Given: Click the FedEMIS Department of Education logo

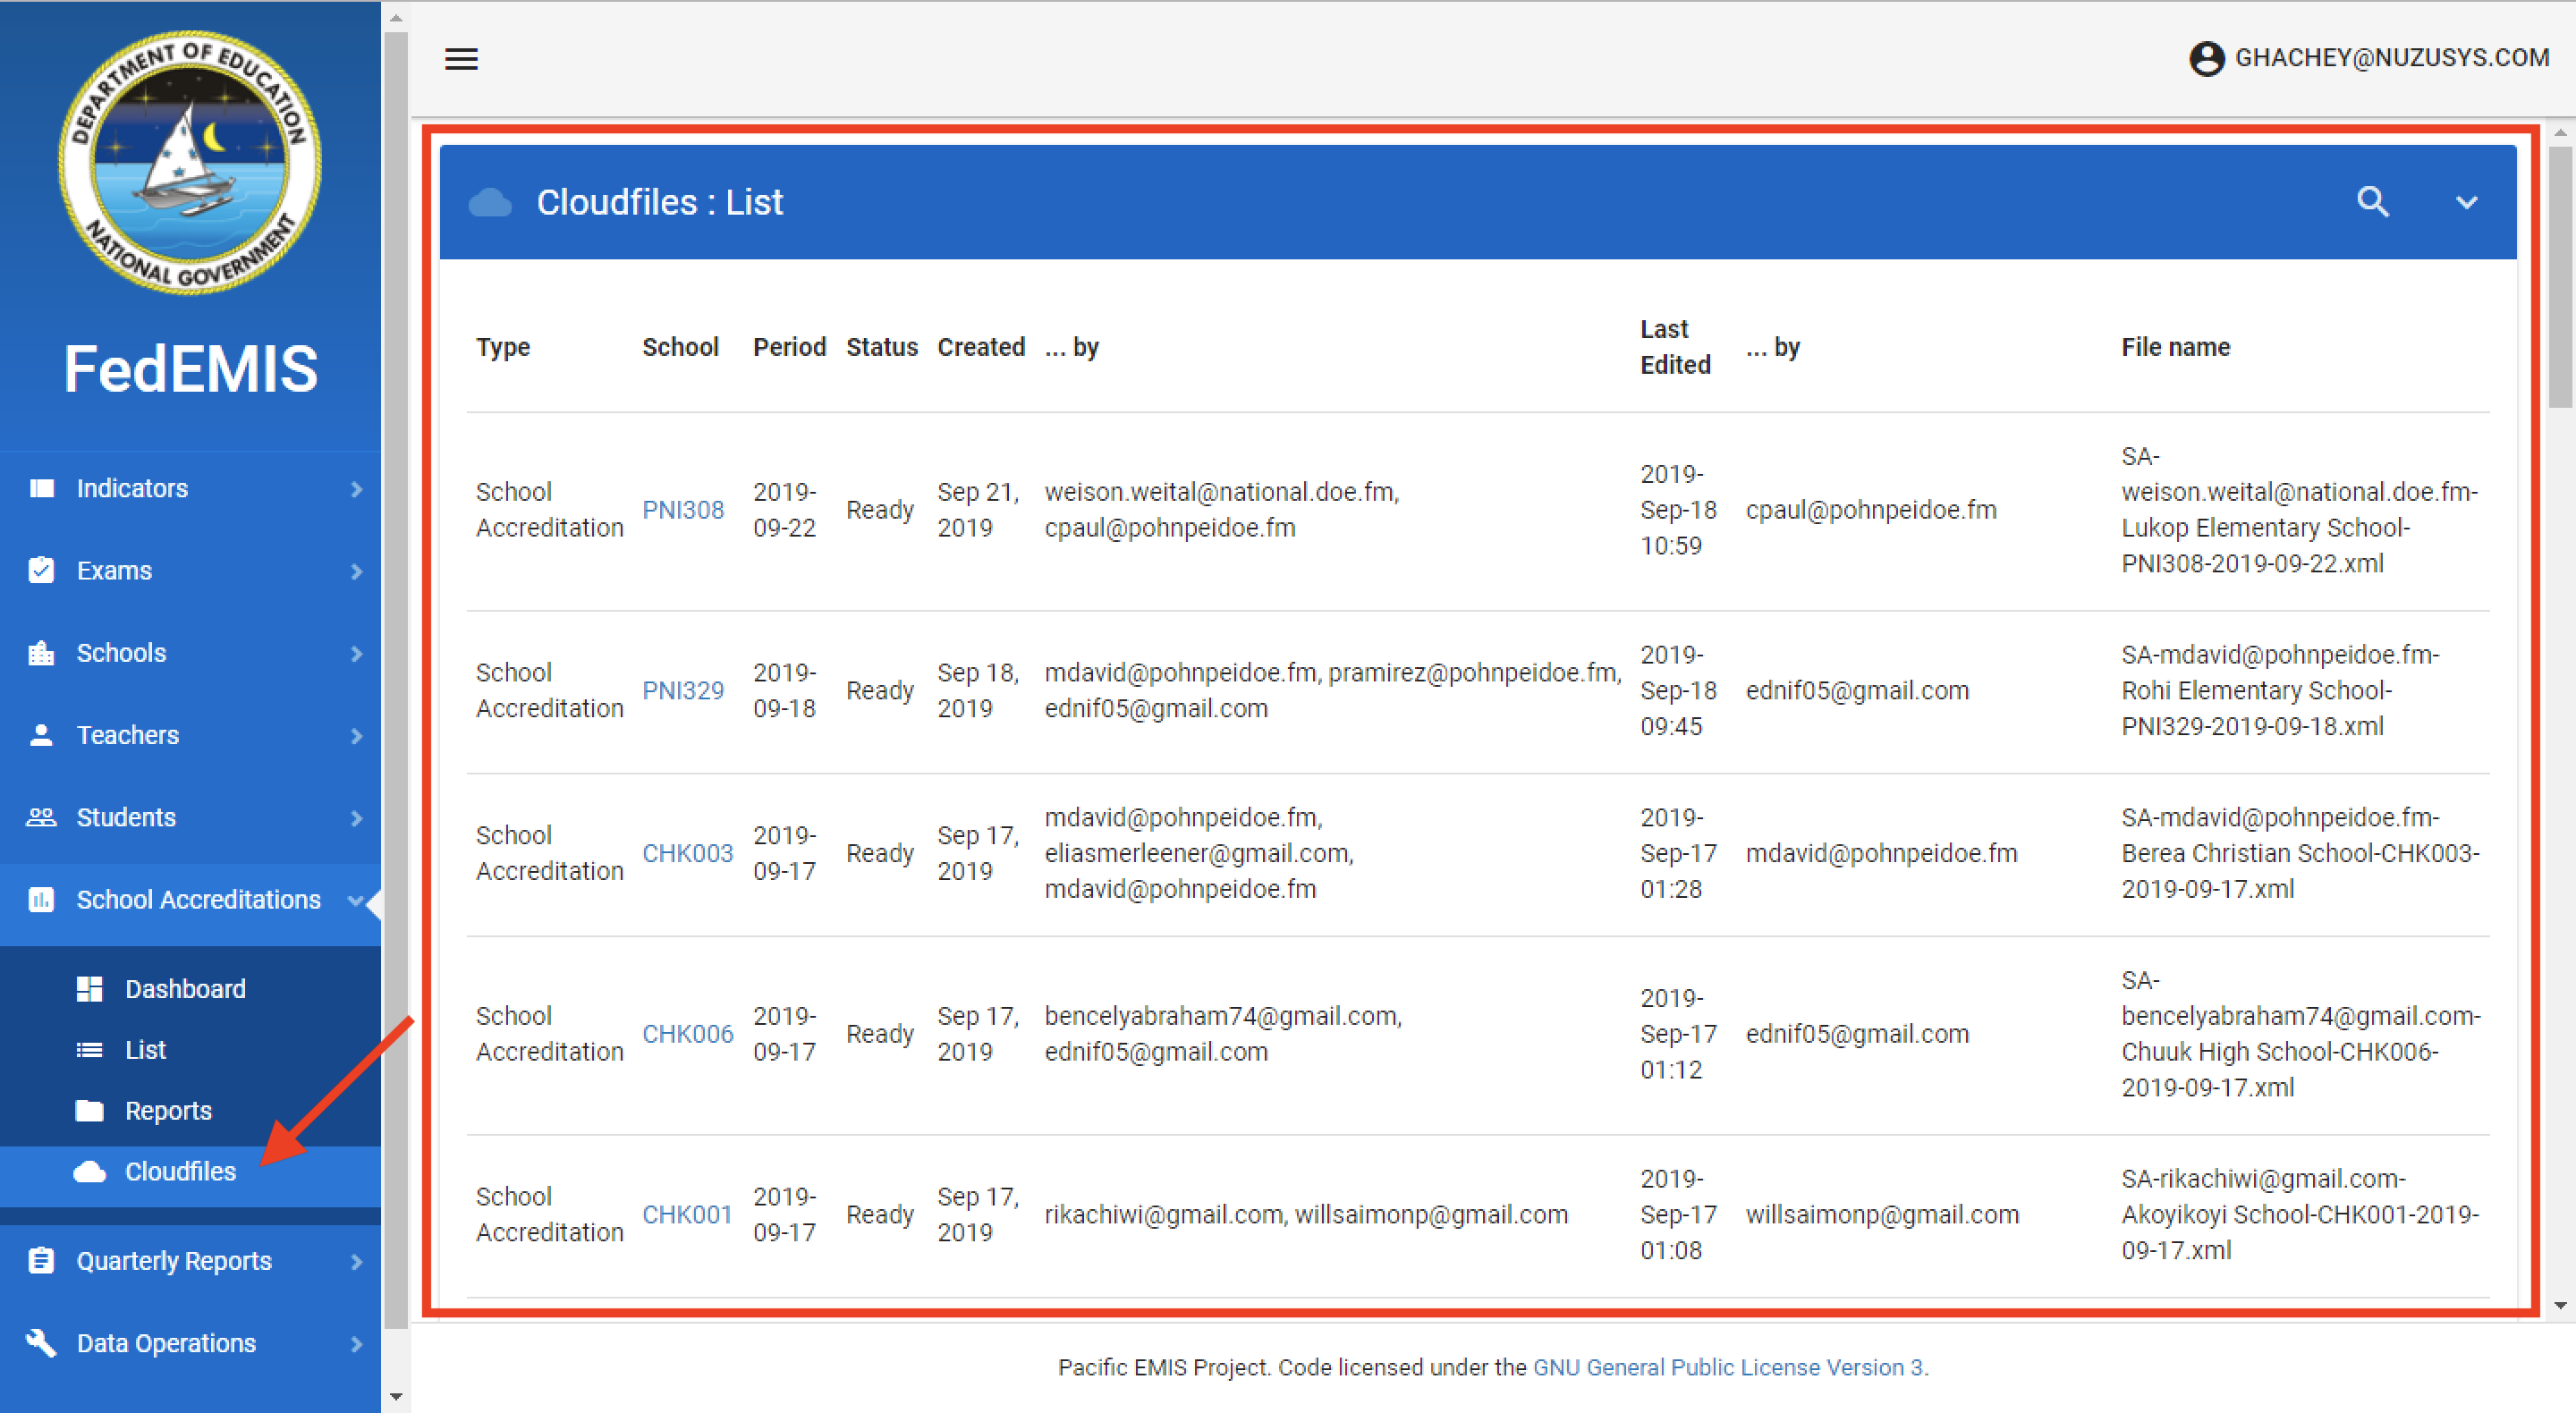Looking at the screenshot, I should [x=190, y=162].
